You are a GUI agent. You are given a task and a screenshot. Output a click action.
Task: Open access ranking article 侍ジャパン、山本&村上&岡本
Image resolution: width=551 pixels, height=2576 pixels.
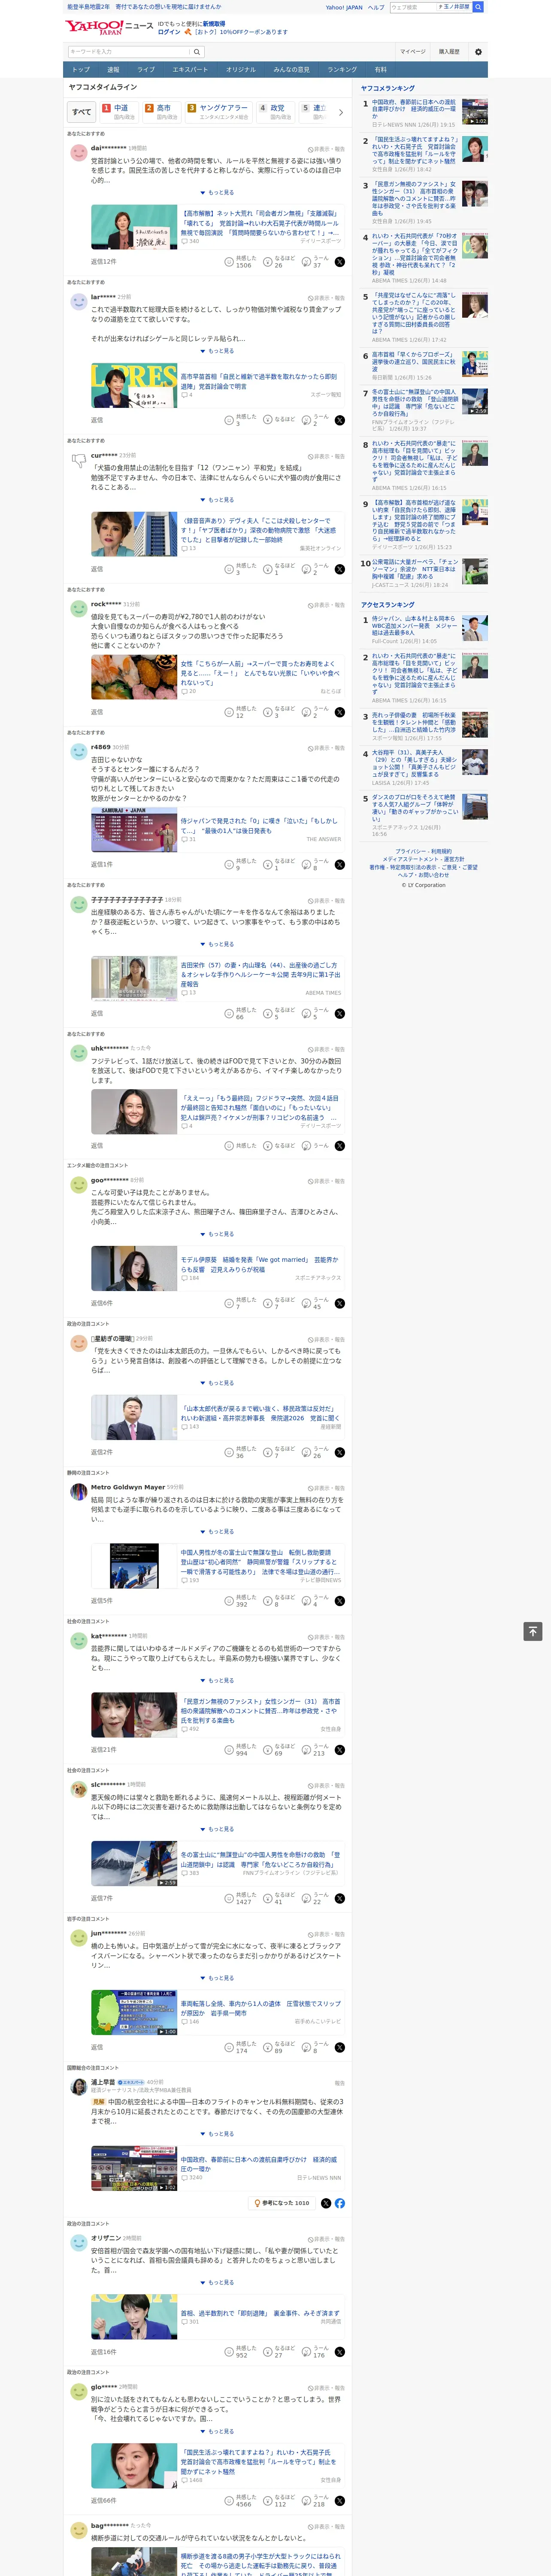coord(414,625)
